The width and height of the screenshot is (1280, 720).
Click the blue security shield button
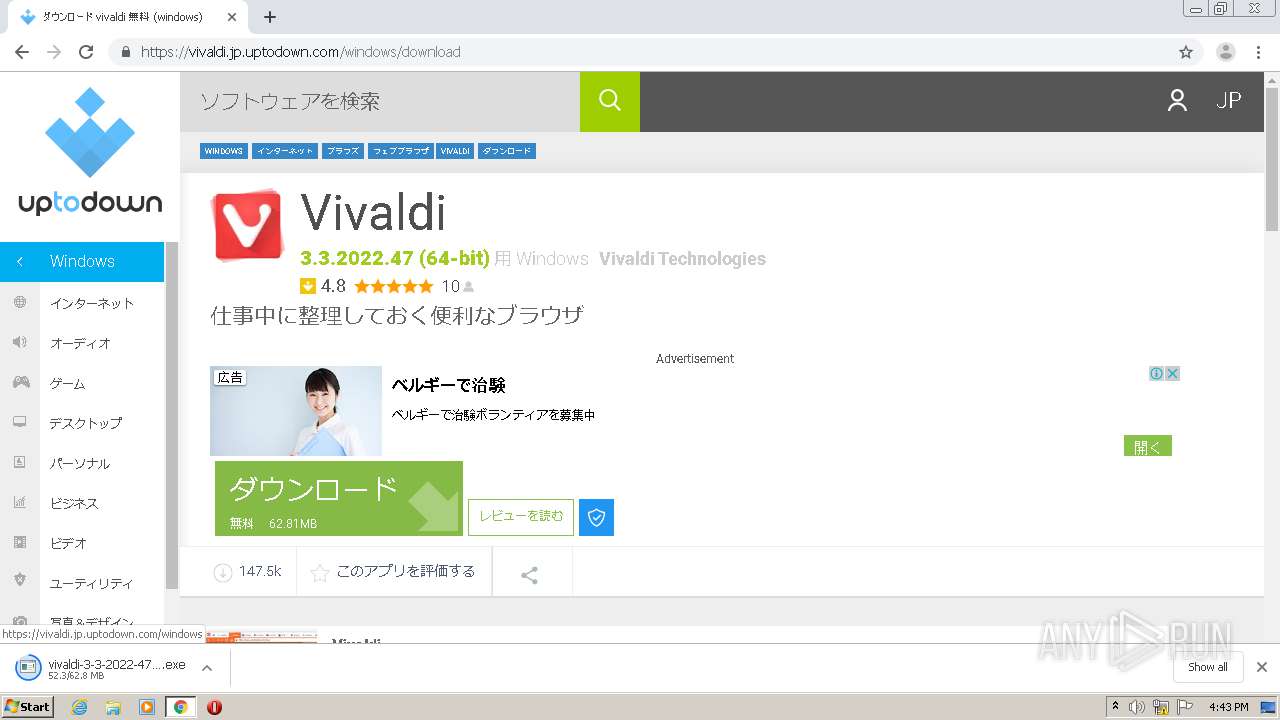pos(597,517)
